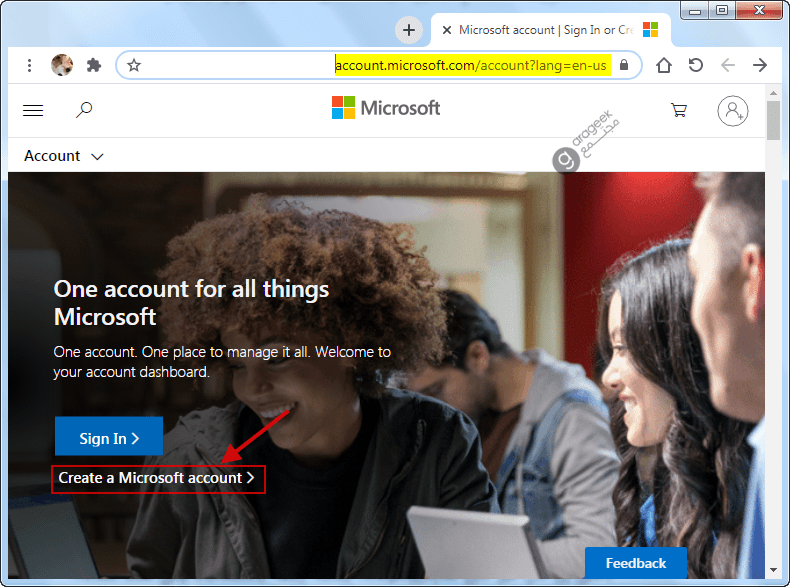Click Create a Microsoft account link
790x587 pixels.
click(158, 479)
